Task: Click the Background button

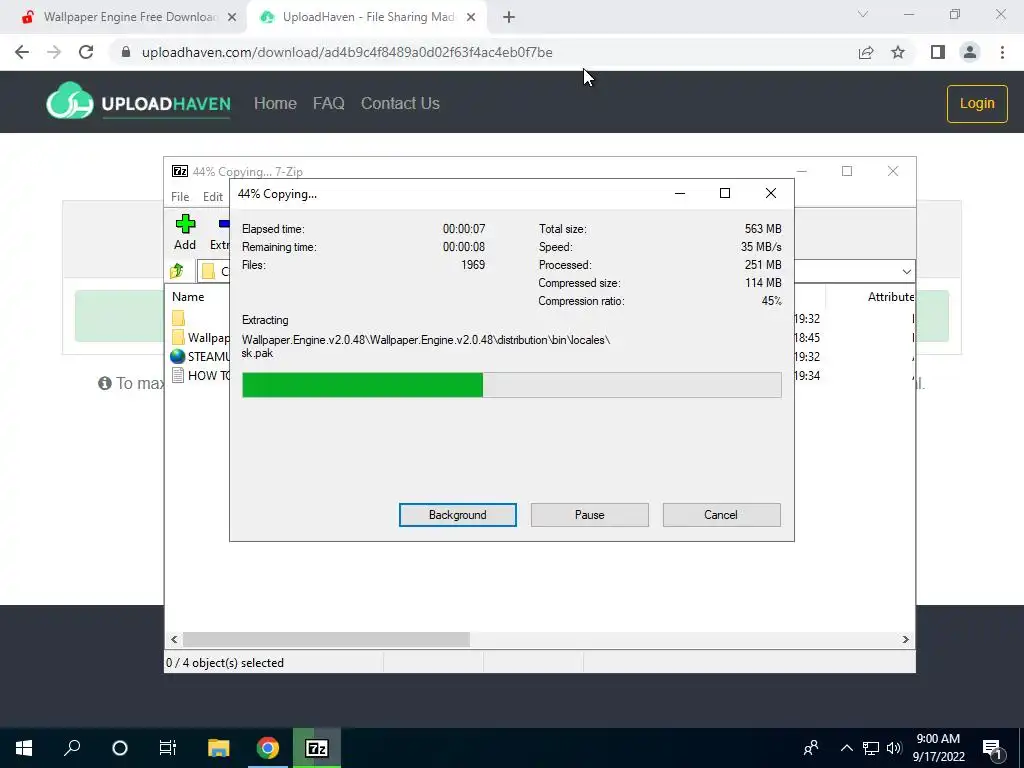Action: [458, 515]
